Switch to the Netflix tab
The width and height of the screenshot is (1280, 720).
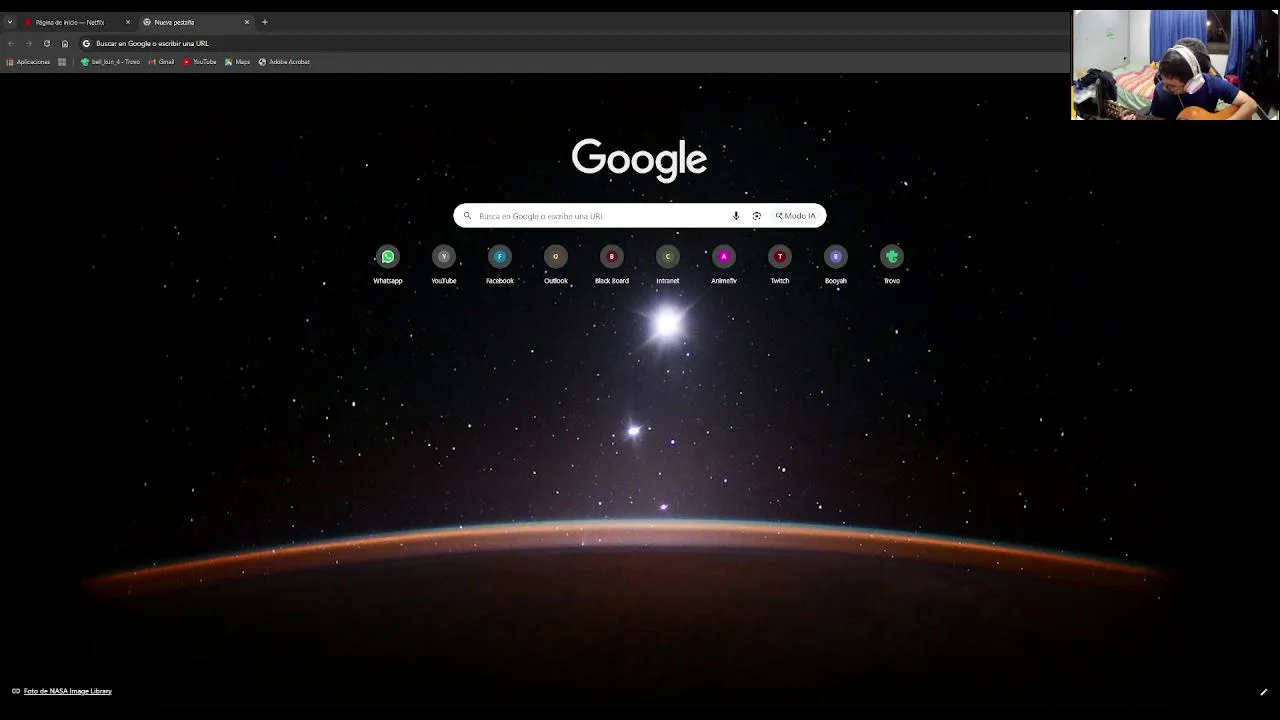77,22
